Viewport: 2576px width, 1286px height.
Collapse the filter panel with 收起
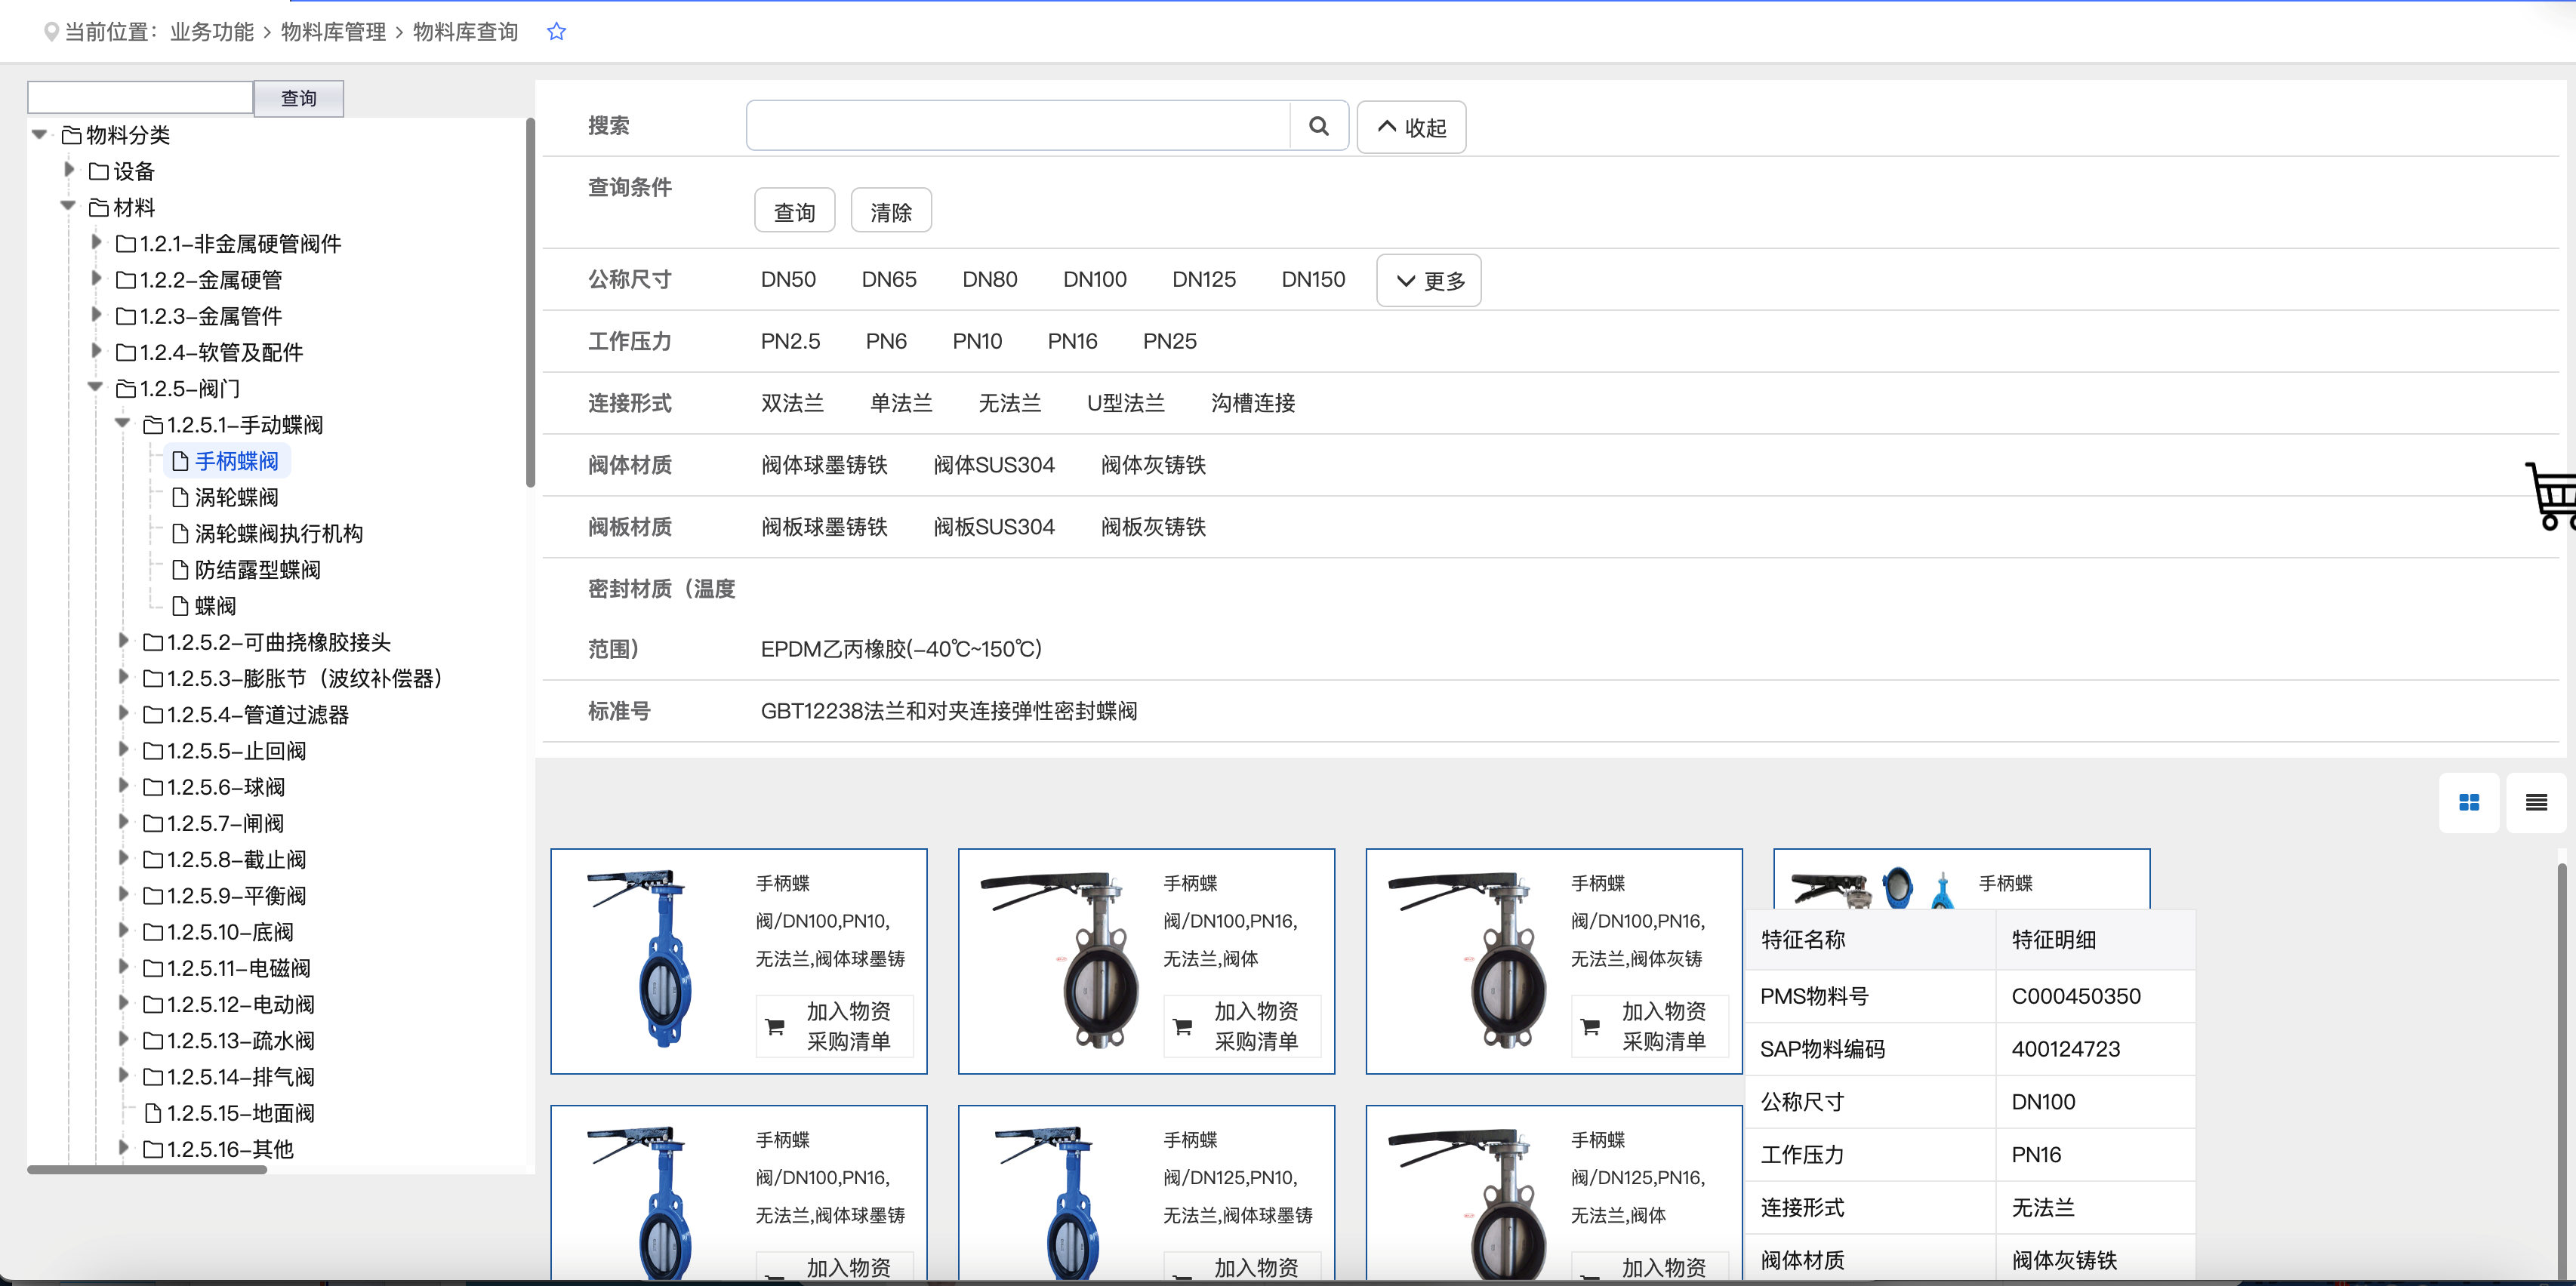coord(1411,127)
